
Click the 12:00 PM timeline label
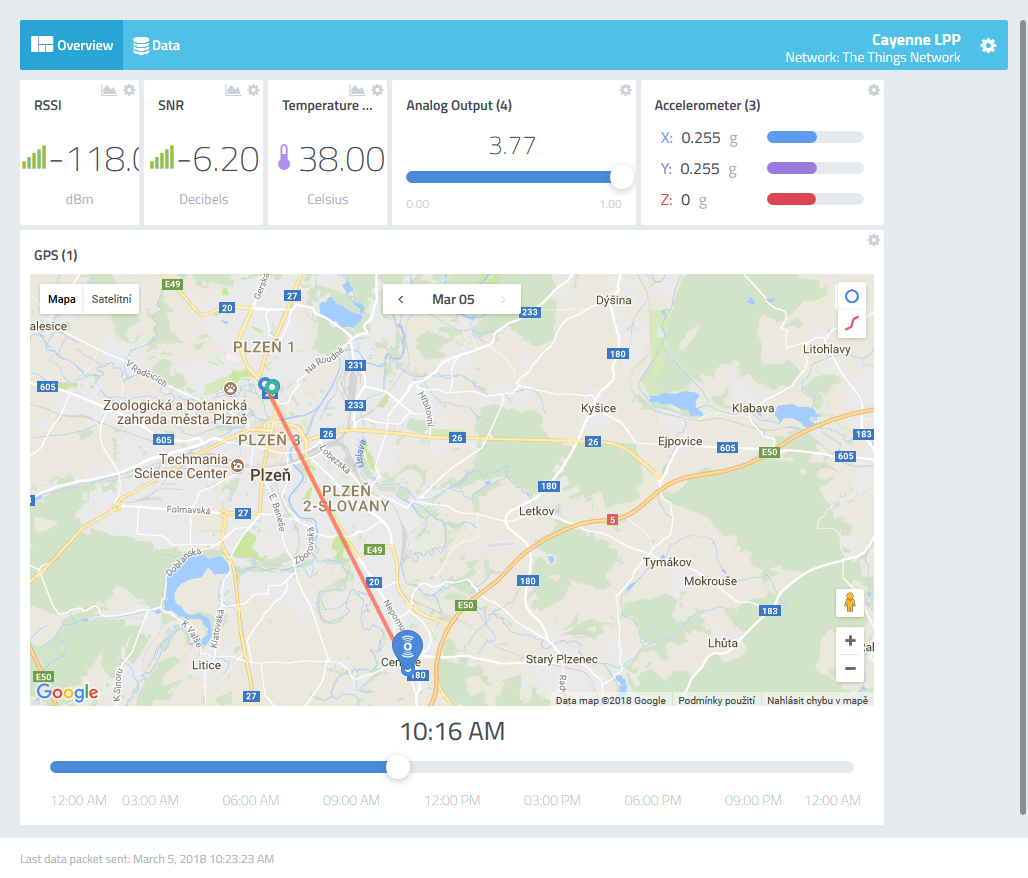pos(452,800)
